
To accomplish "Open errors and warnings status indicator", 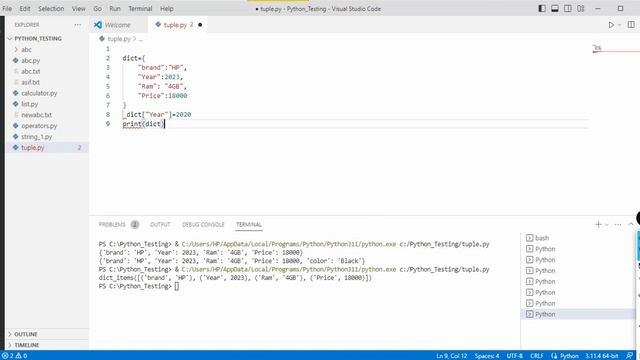I will tap(15, 356).
